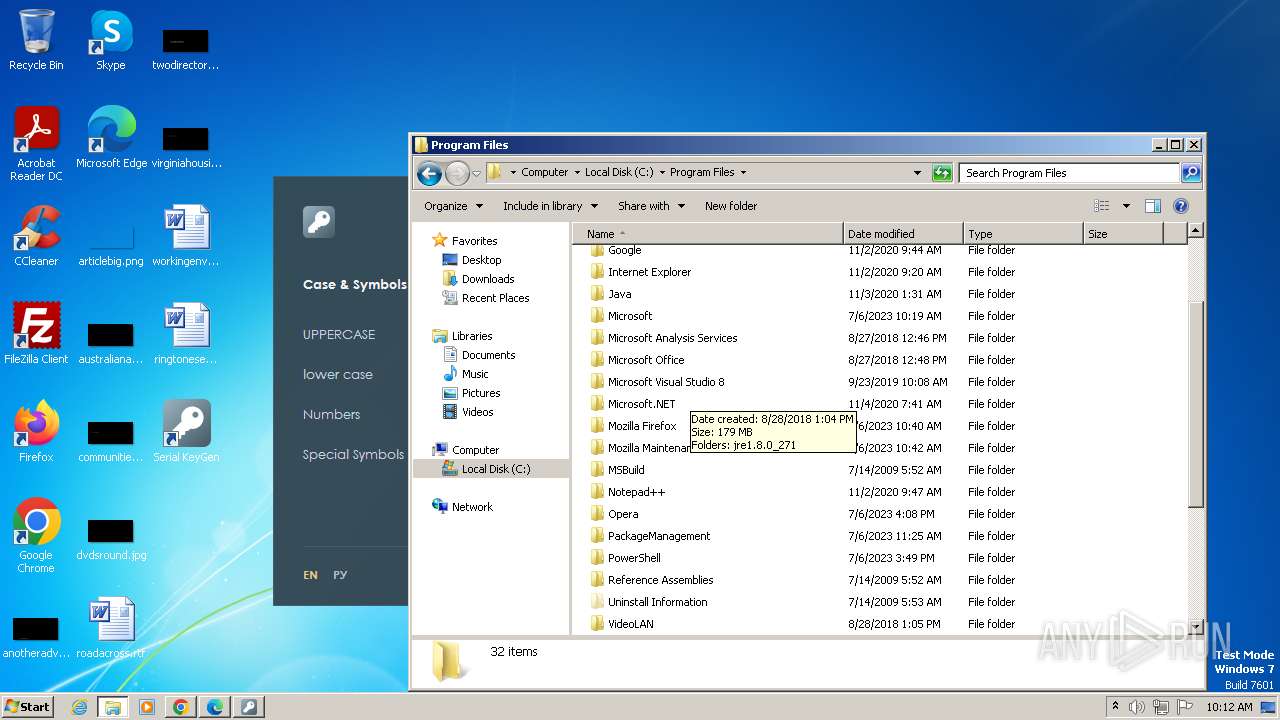
Task: Select UPPERCASE option in Serial KeyGen
Action: click(339, 334)
